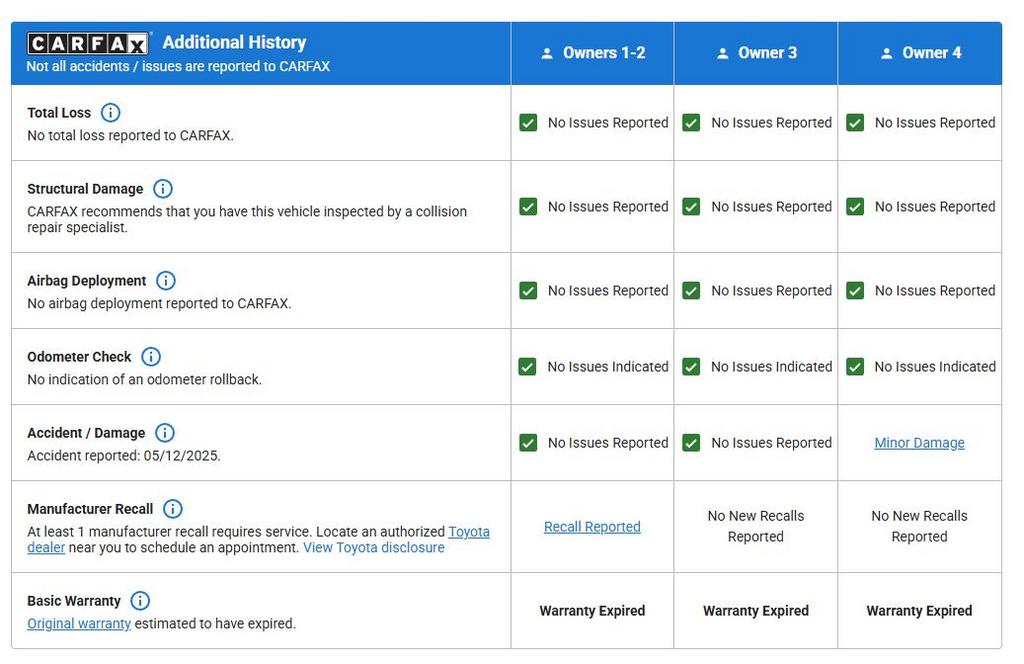Click the info icon beside Airbag Deployment

click(x=166, y=281)
